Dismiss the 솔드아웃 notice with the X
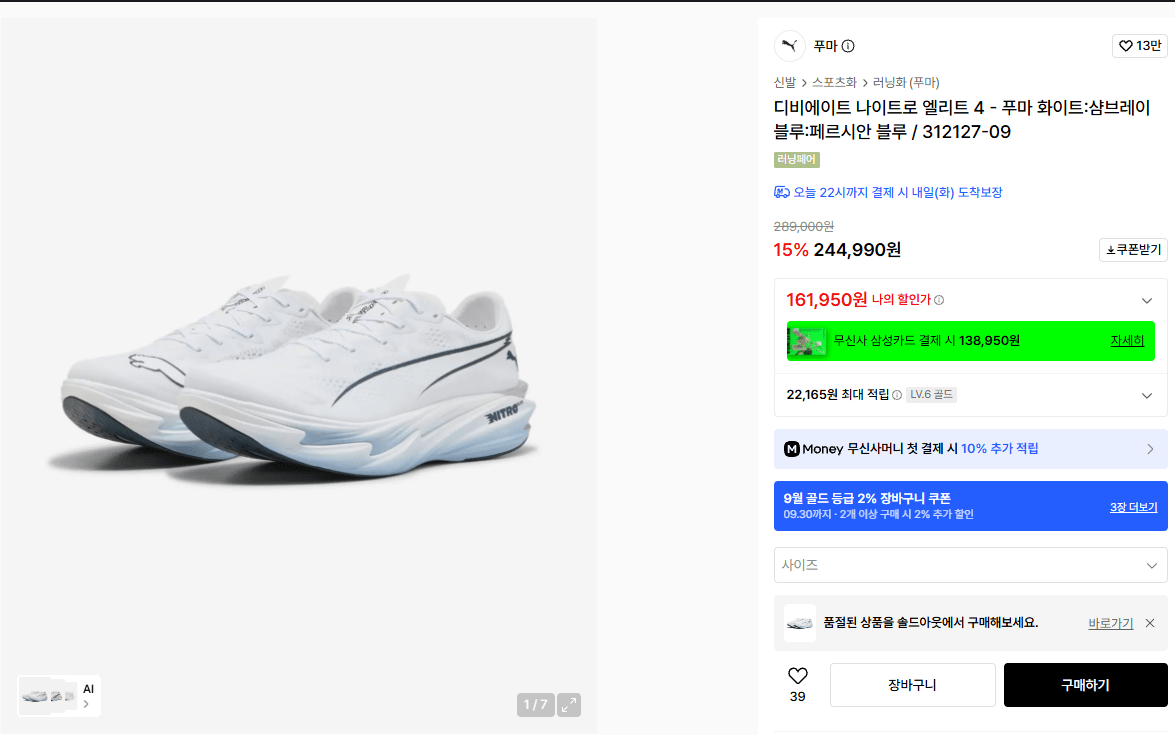Viewport: 1175px width, 735px height. click(x=1150, y=623)
